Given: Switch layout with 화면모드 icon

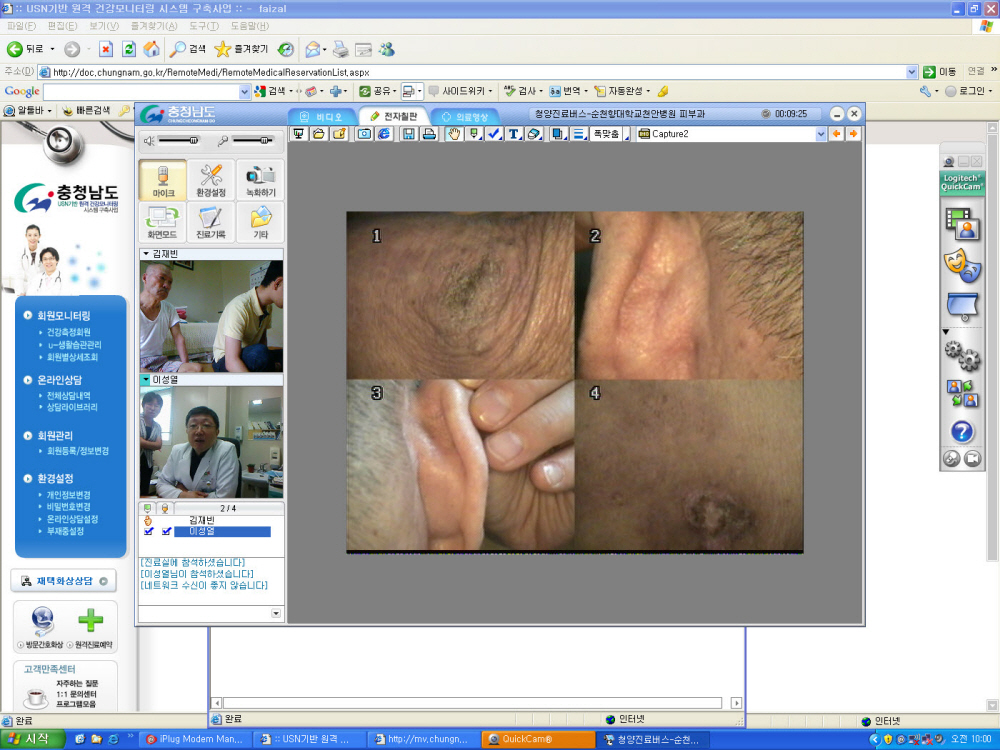Looking at the screenshot, I should tap(163, 222).
